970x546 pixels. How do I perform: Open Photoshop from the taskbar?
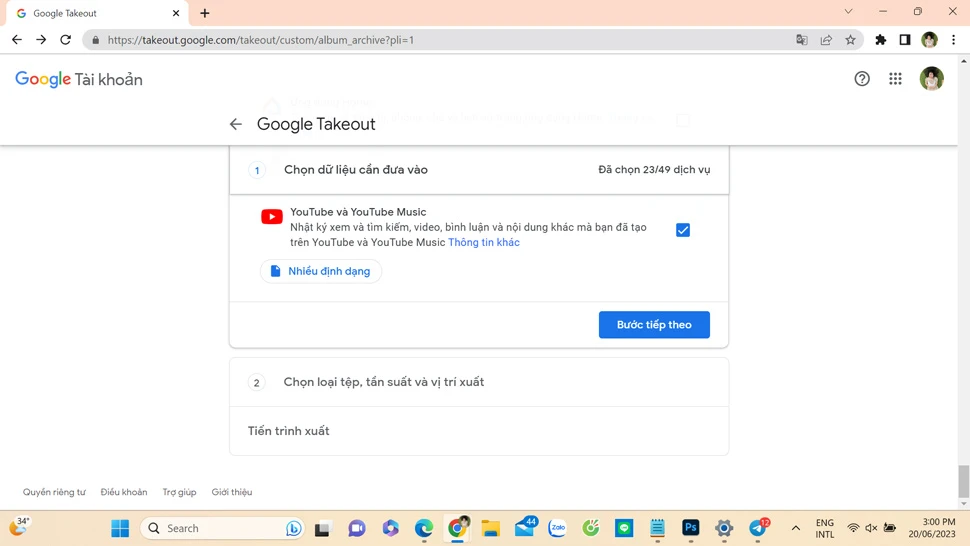690,528
